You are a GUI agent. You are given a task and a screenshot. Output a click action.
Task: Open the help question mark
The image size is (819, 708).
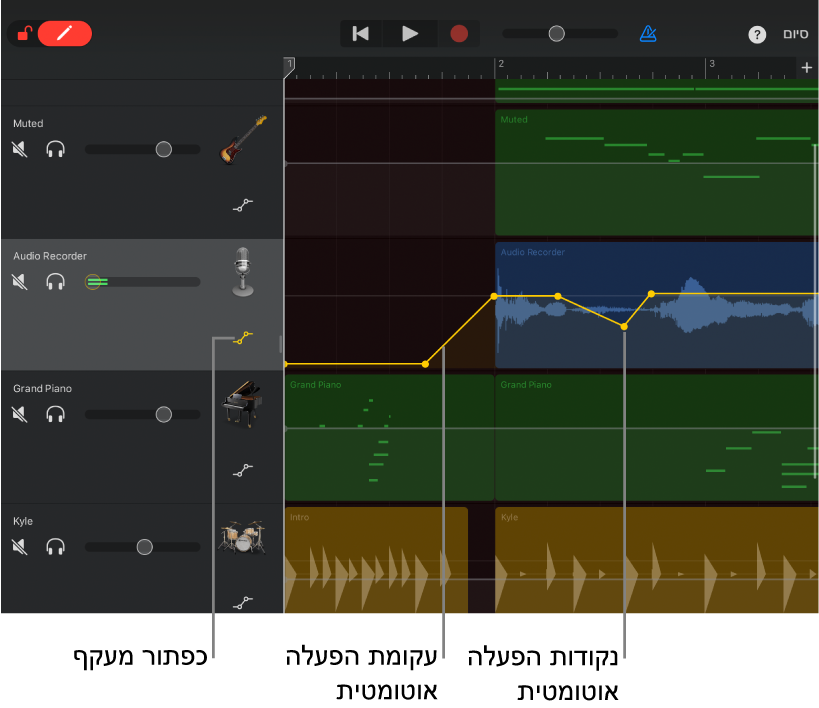[757, 35]
